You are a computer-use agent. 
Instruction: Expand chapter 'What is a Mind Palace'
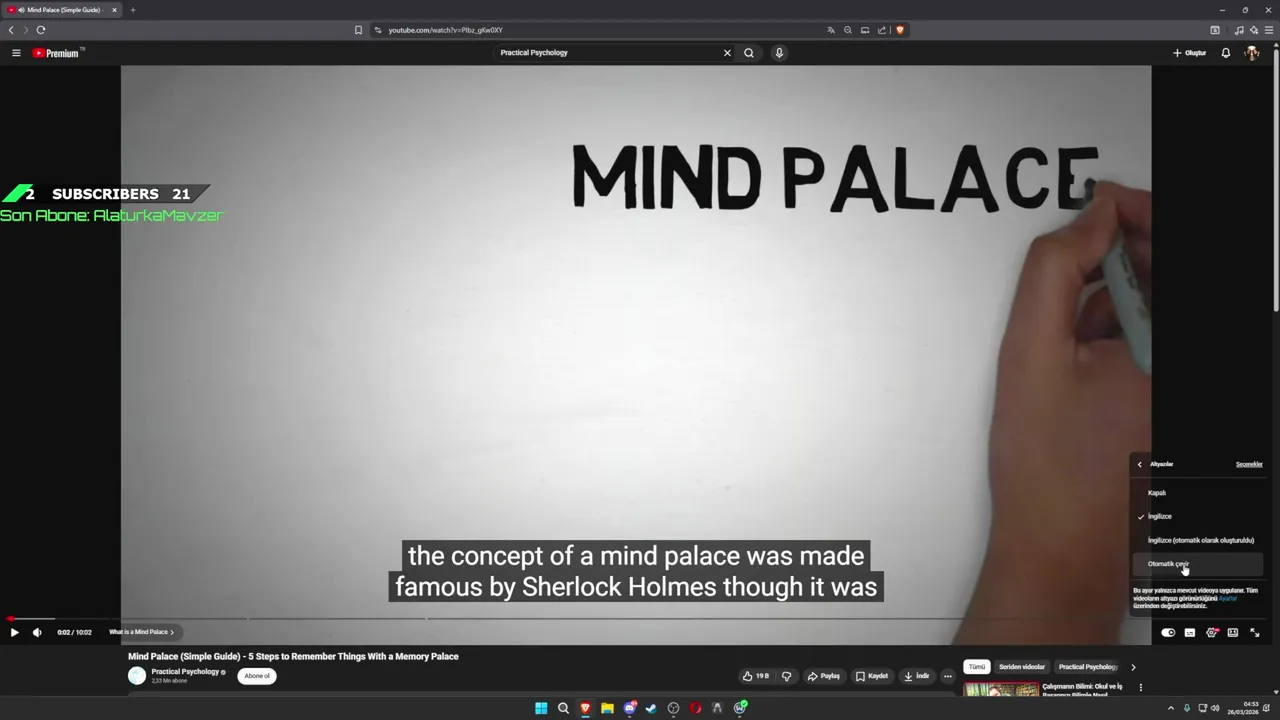141,632
